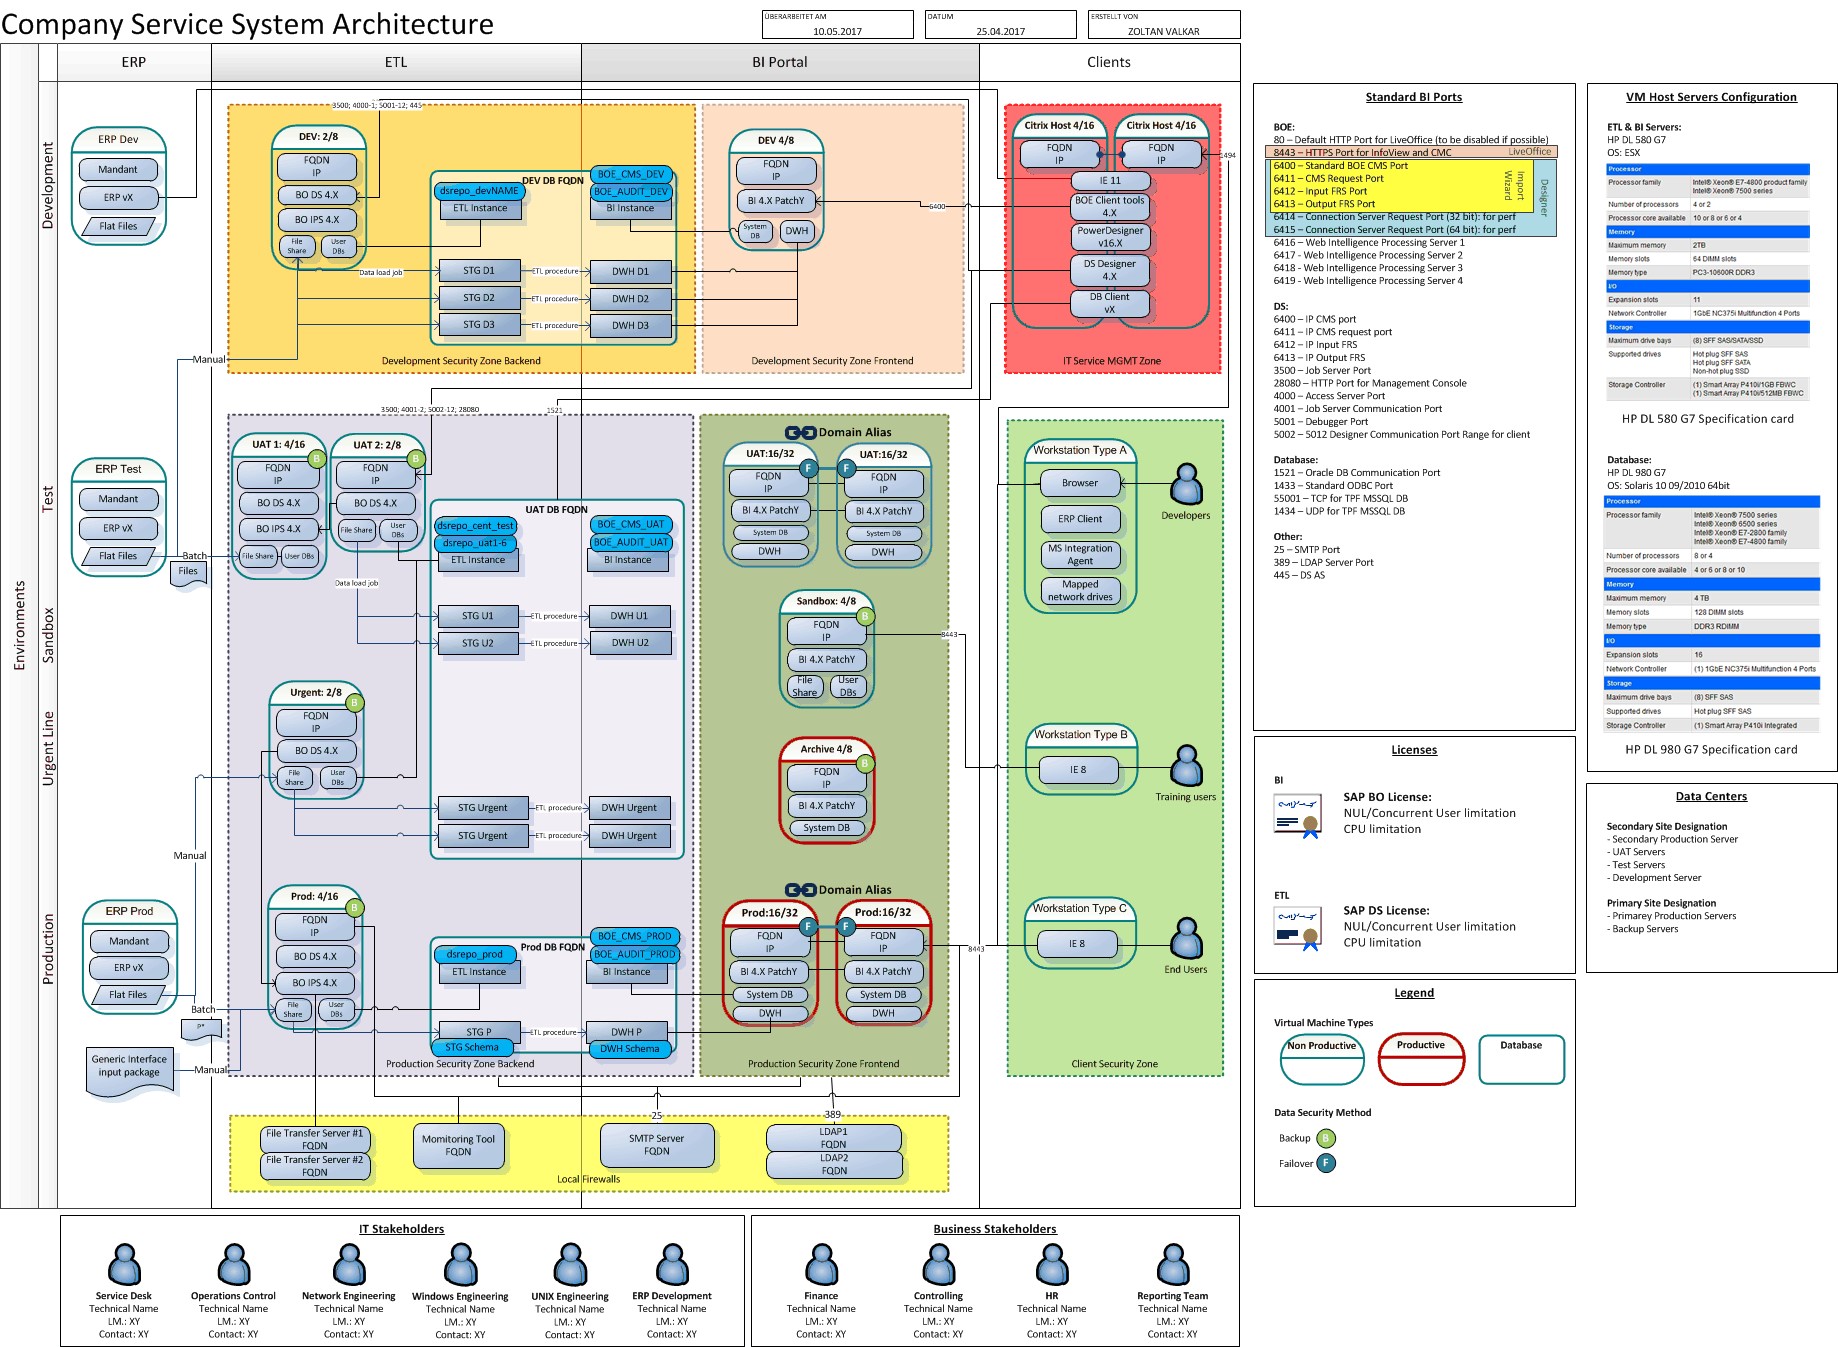The width and height of the screenshot is (1838, 1347).
Task: Click the Finance stakeholder person icon
Action: click(x=821, y=1264)
